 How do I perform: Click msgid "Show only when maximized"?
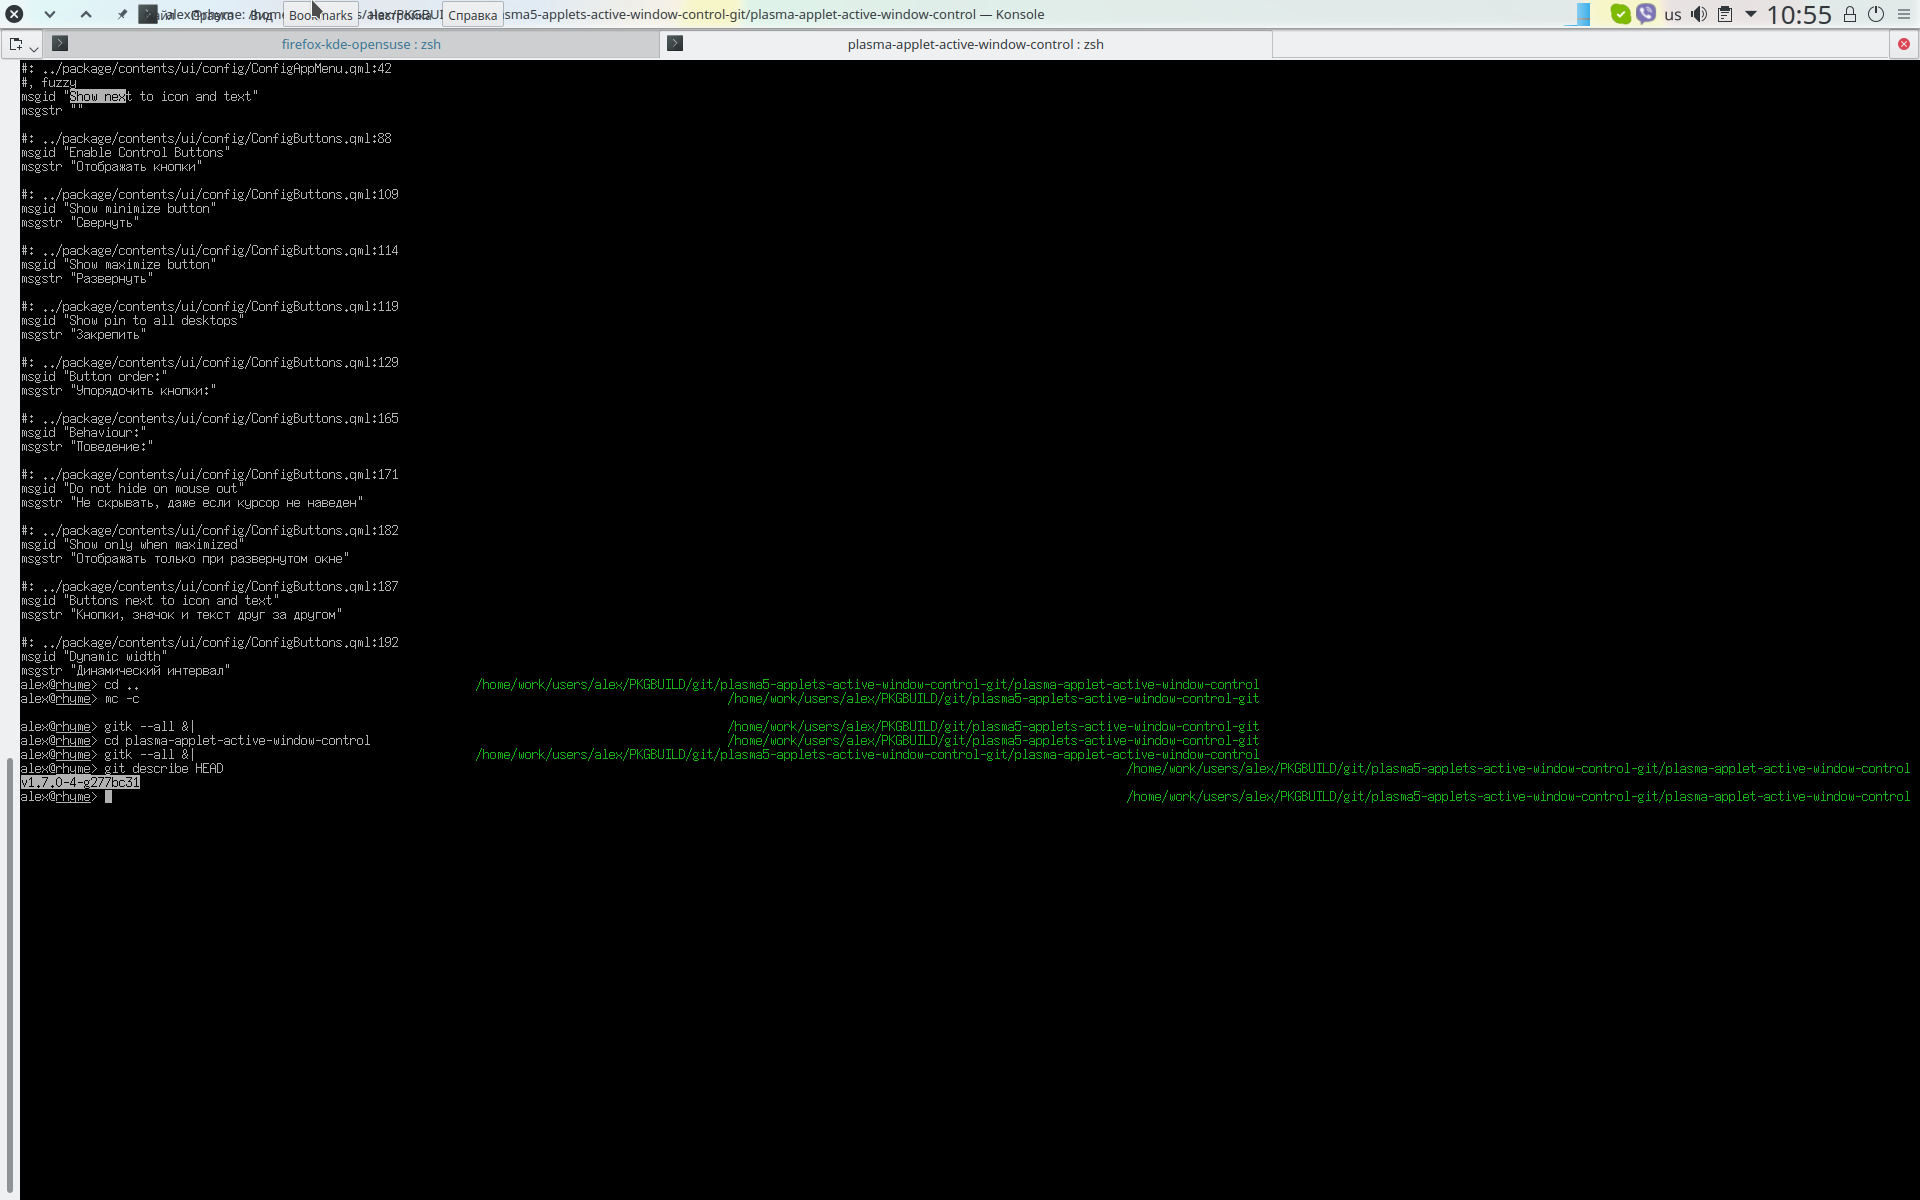click(132, 545)
